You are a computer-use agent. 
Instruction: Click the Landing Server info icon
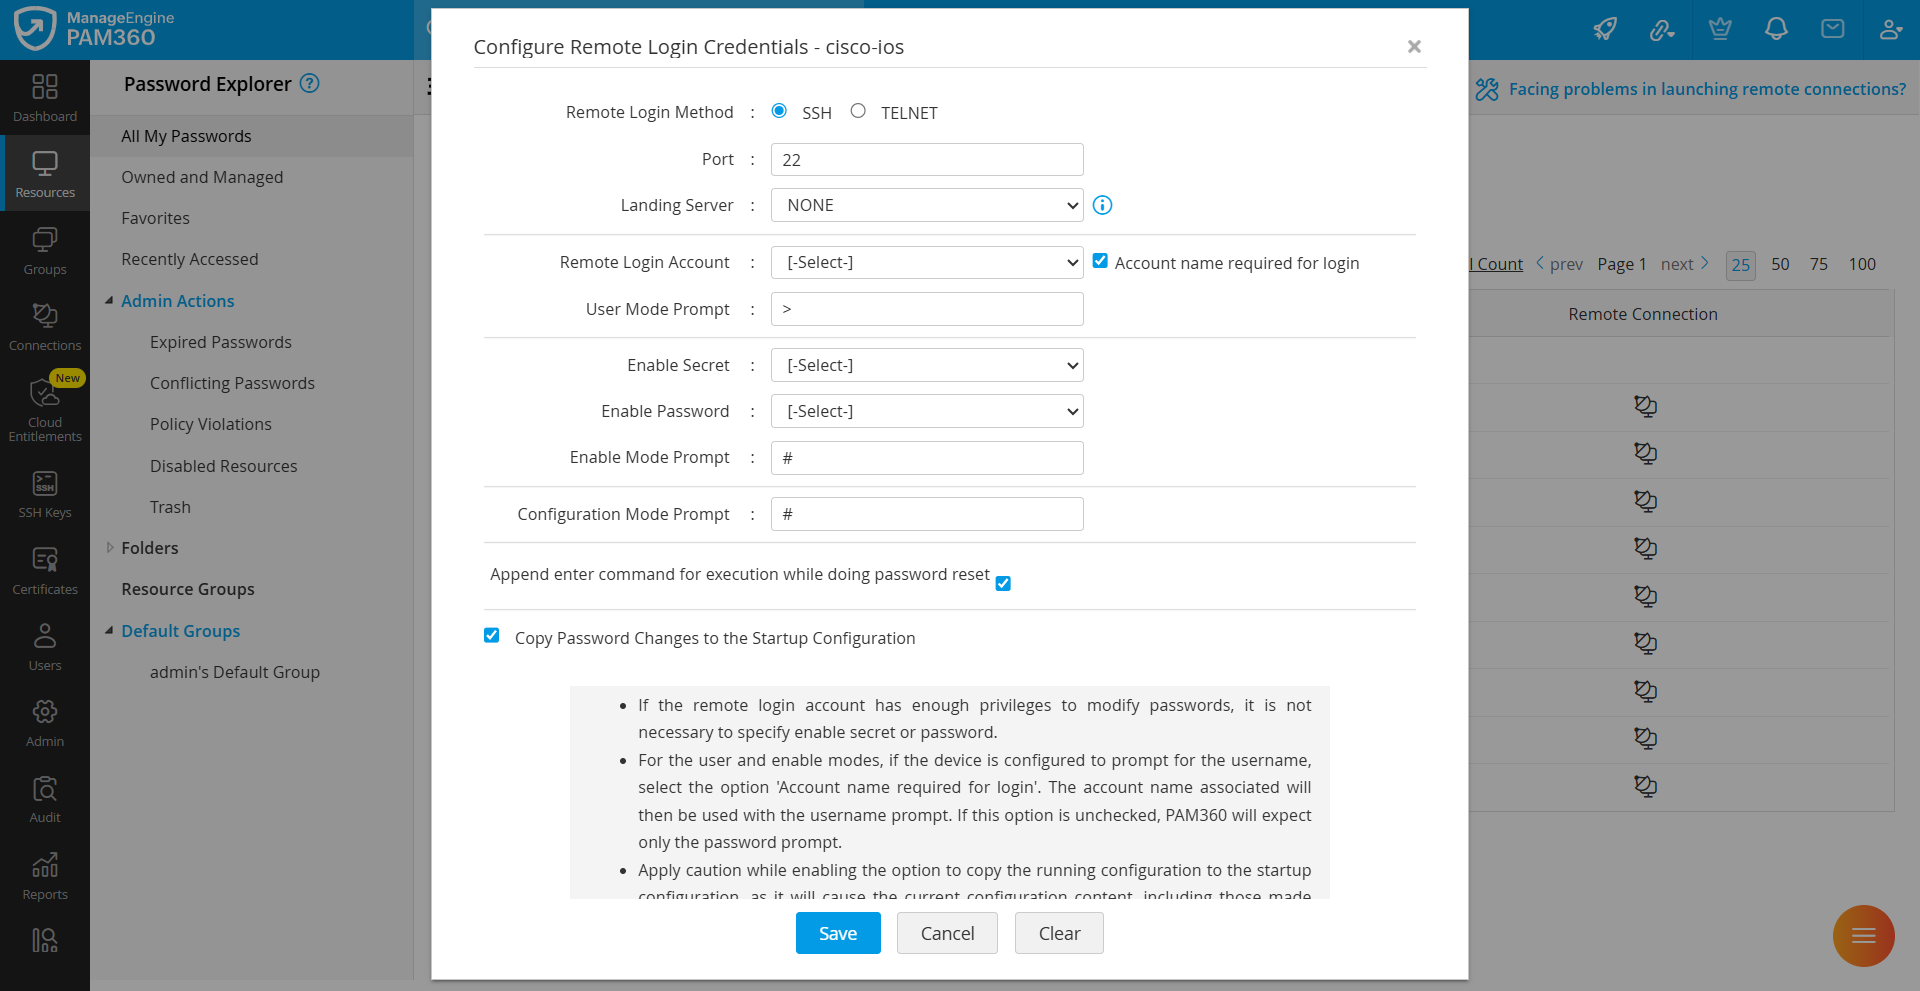1102,205
